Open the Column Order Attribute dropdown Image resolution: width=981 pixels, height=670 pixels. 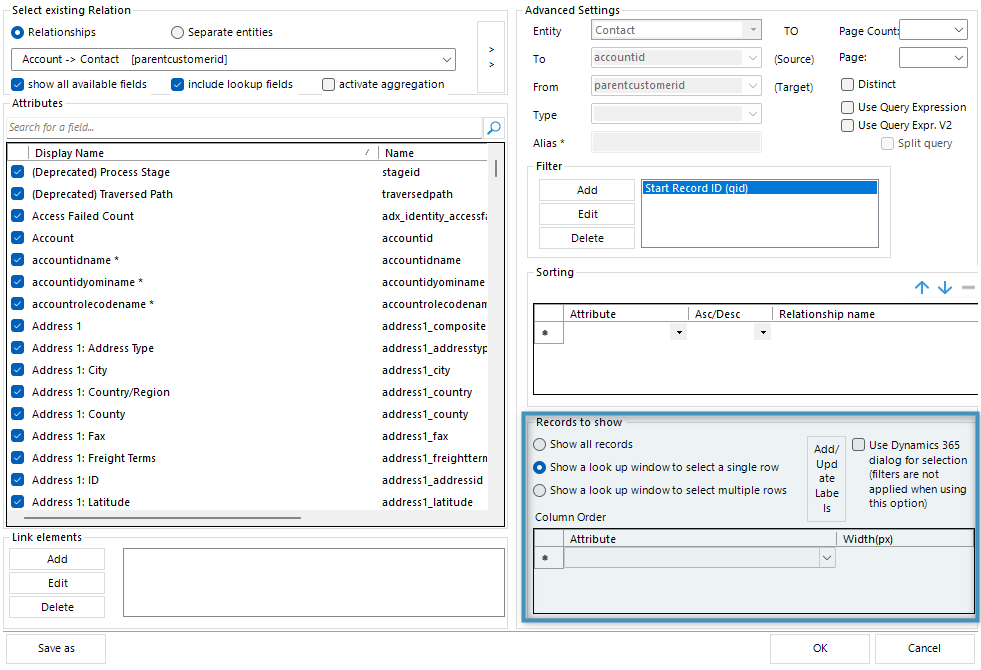click(826, 559)
